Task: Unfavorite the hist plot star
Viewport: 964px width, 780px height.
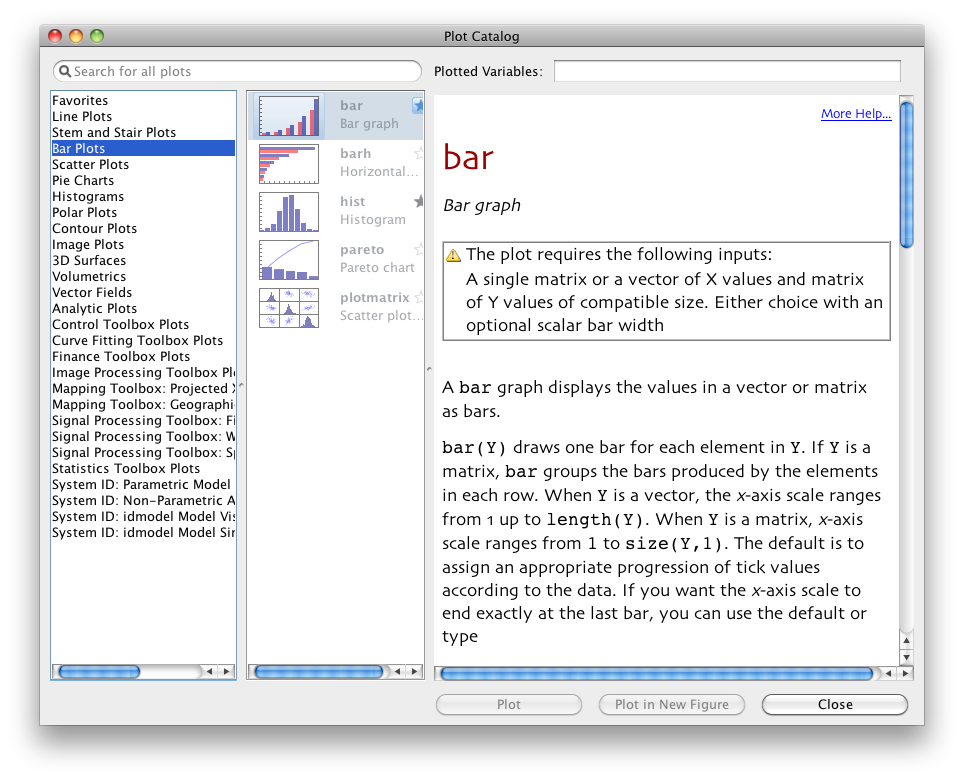Action: 419,202
